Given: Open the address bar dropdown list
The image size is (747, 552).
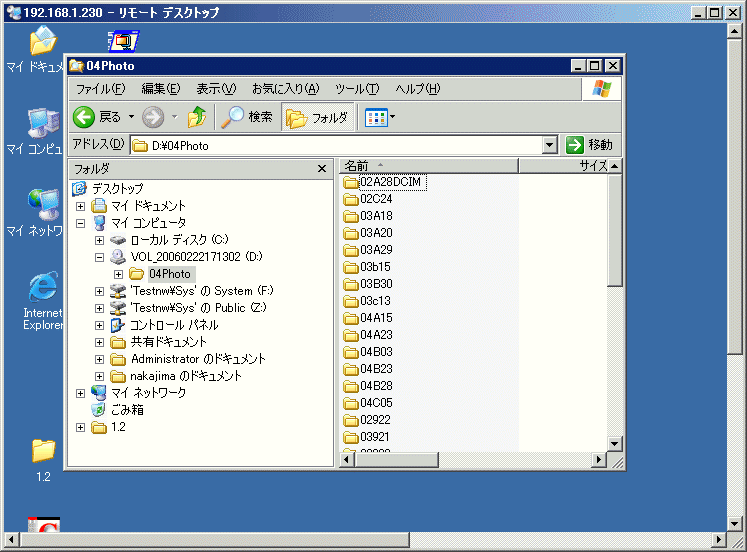Looking at the screenshot, I should (550, 145).
